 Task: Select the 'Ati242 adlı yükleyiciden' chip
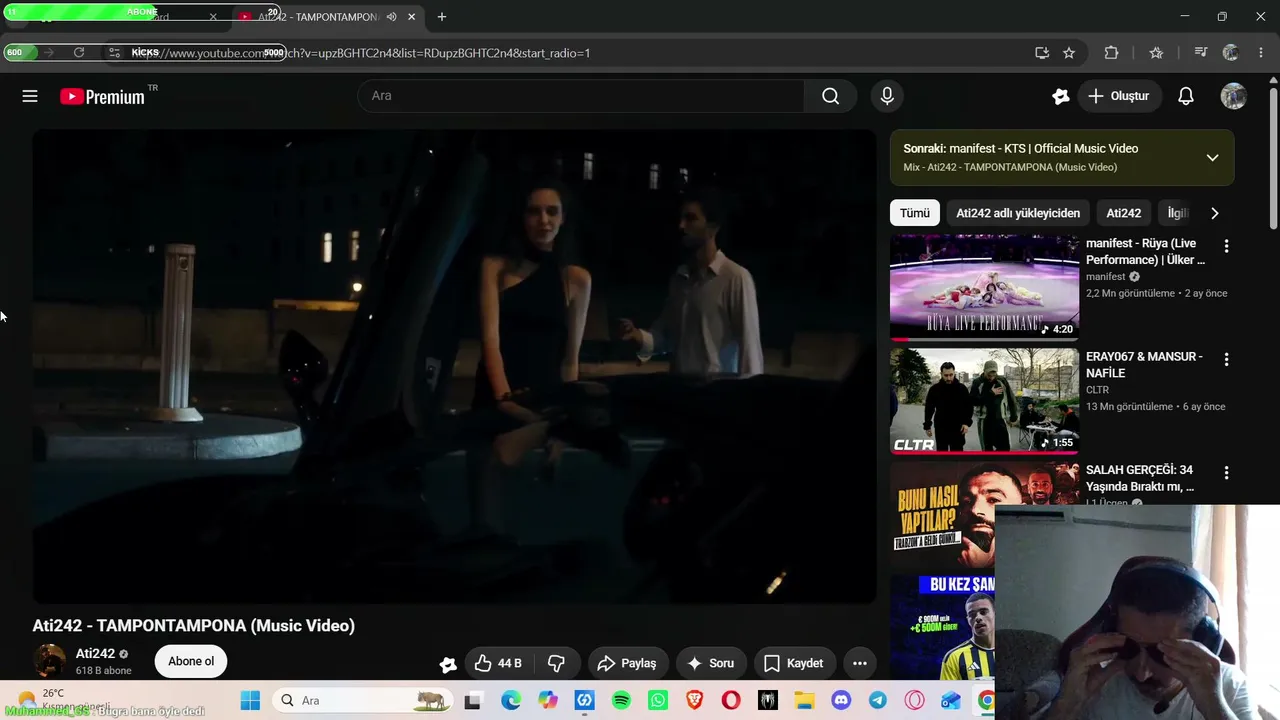pyautogui.click(x=1018, y=213)
